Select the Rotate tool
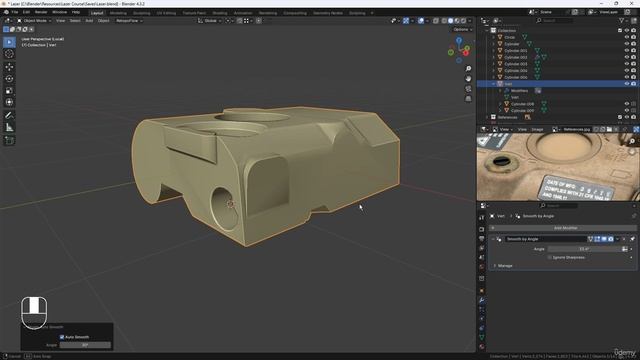Image resolution: width=640 pixels, height=360 pixels. tap(9, 78)
